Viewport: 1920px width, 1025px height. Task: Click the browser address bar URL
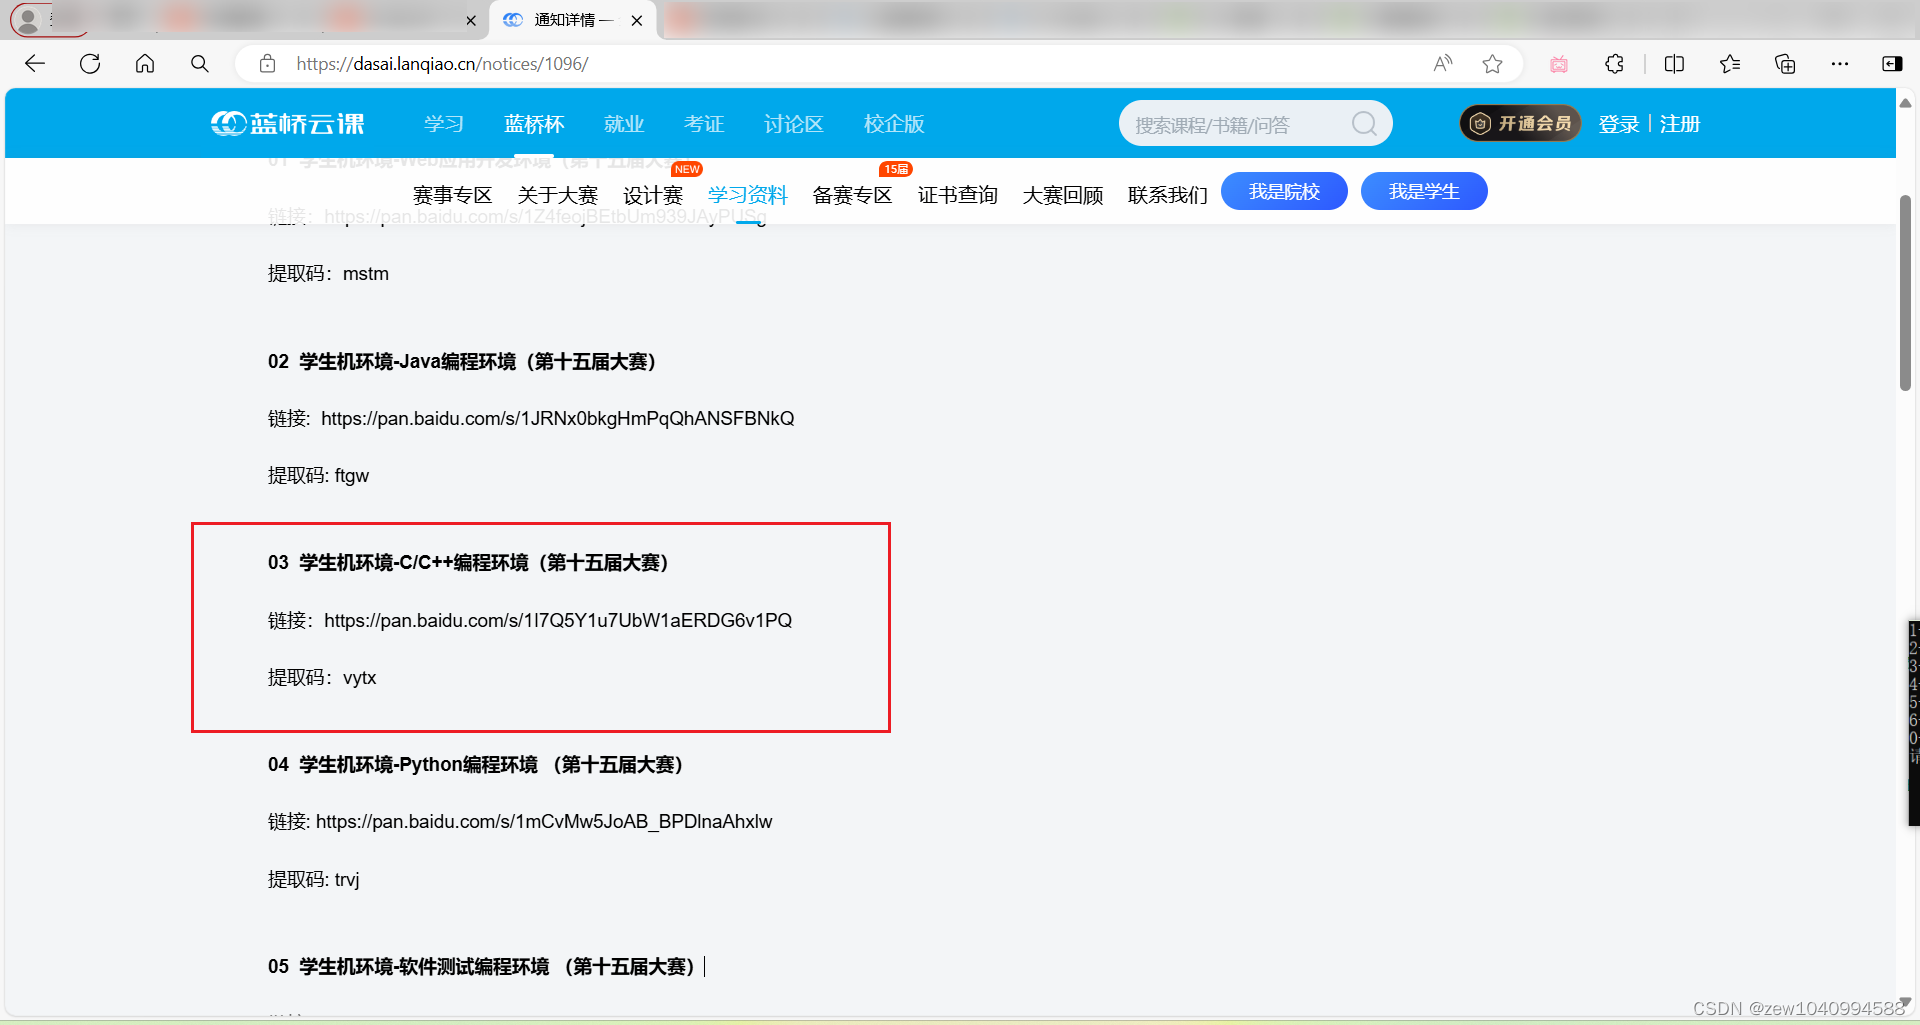tap(442, 64)
